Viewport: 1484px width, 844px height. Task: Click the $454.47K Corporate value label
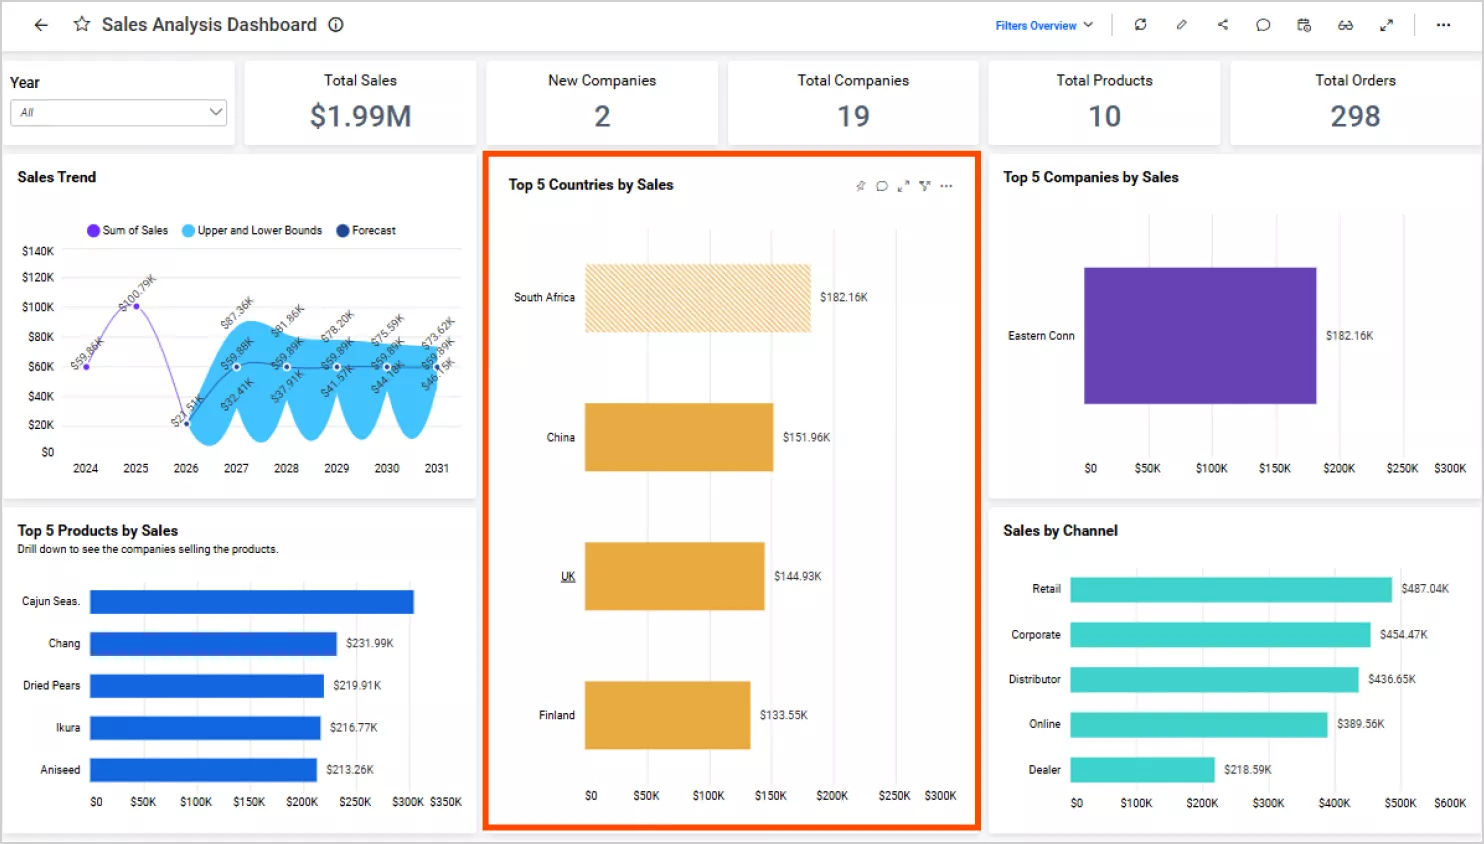click(x=1404, y=635)
